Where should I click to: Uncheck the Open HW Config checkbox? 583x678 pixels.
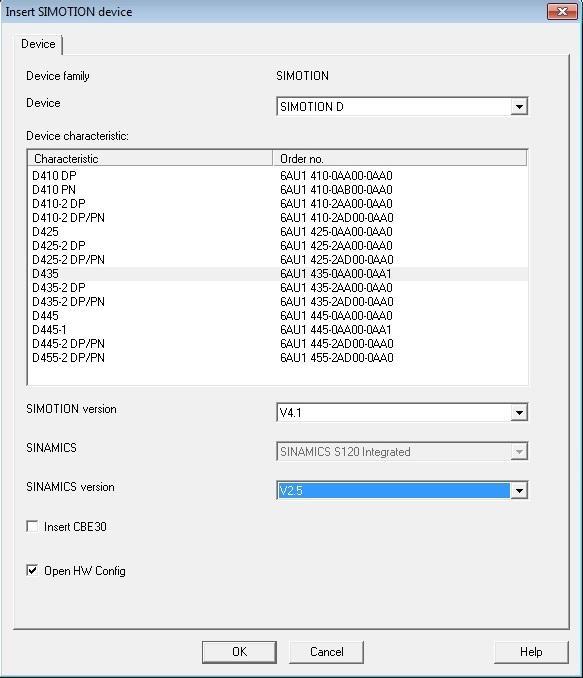tap(32, 571)
